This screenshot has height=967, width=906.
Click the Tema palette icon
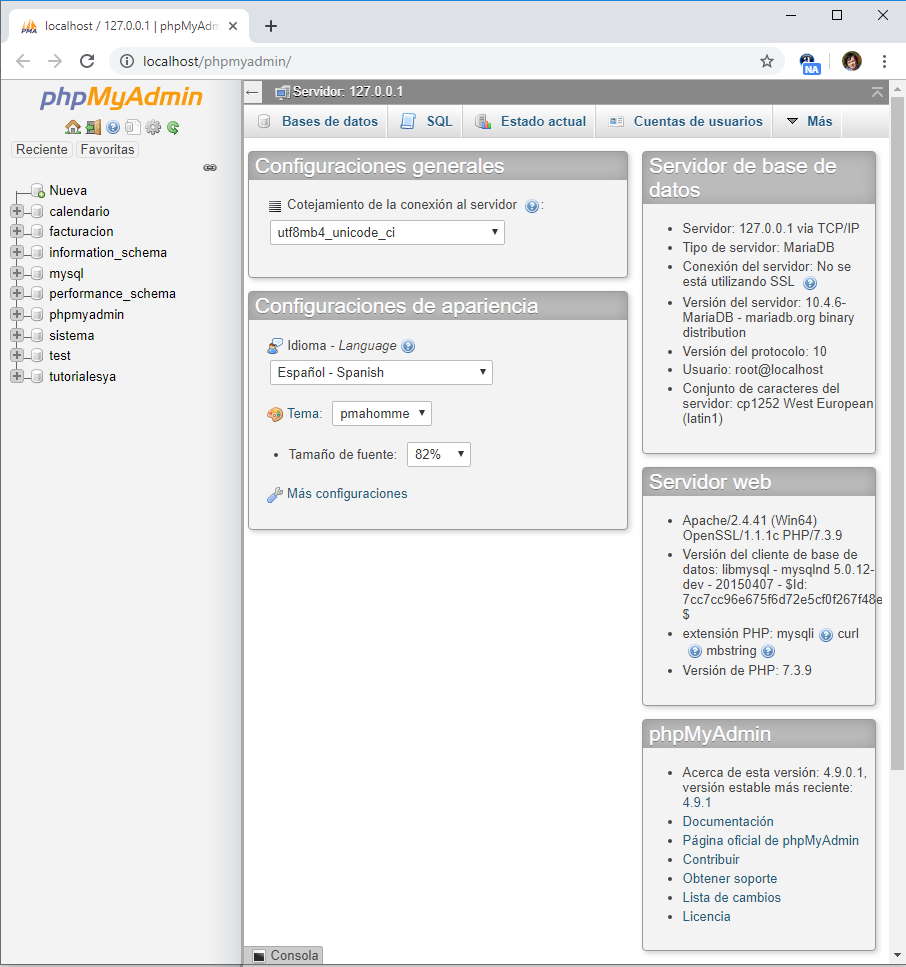(x=274, y=414)
